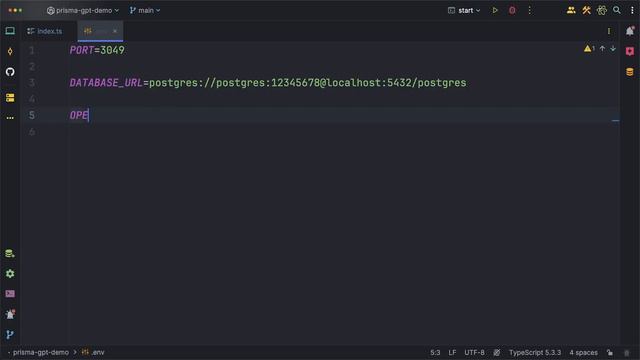Click the OPE text on line 5
This screenshot has height=360, width=640.
79,116
